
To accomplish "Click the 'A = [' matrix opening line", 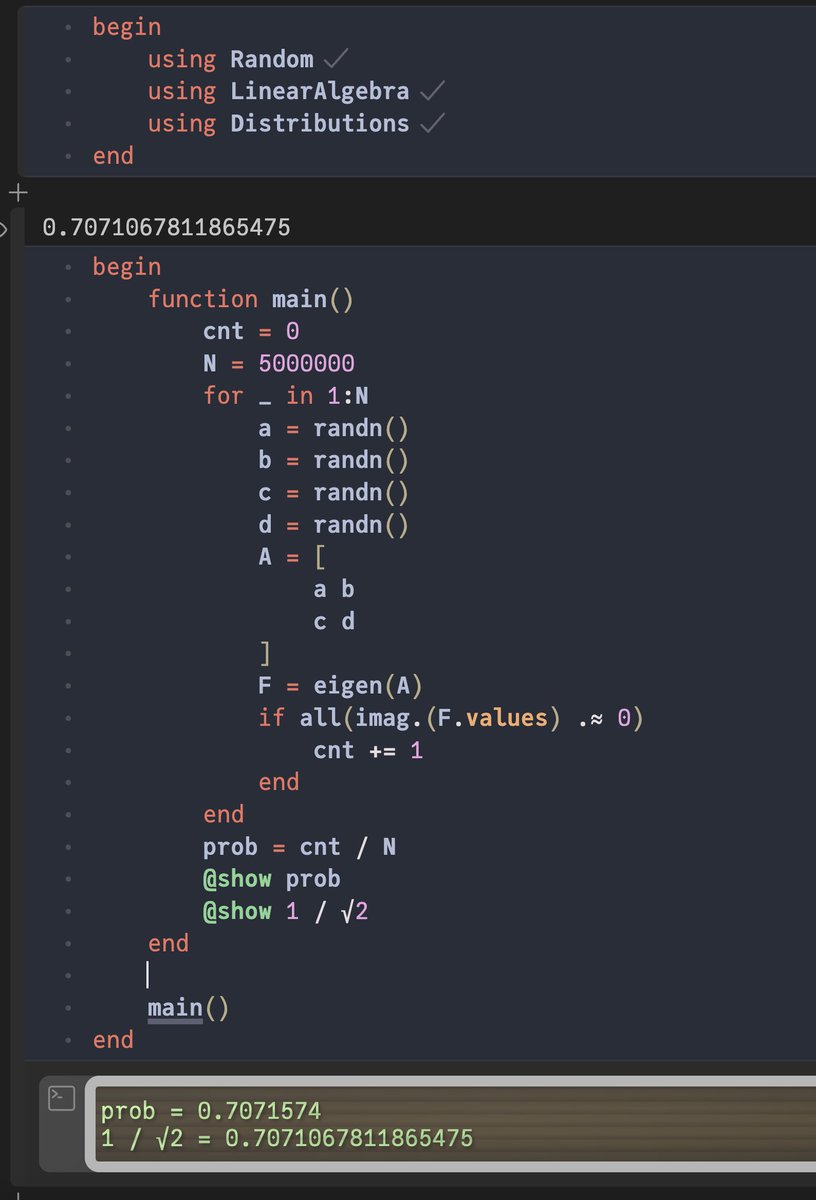I will point(292,557).
